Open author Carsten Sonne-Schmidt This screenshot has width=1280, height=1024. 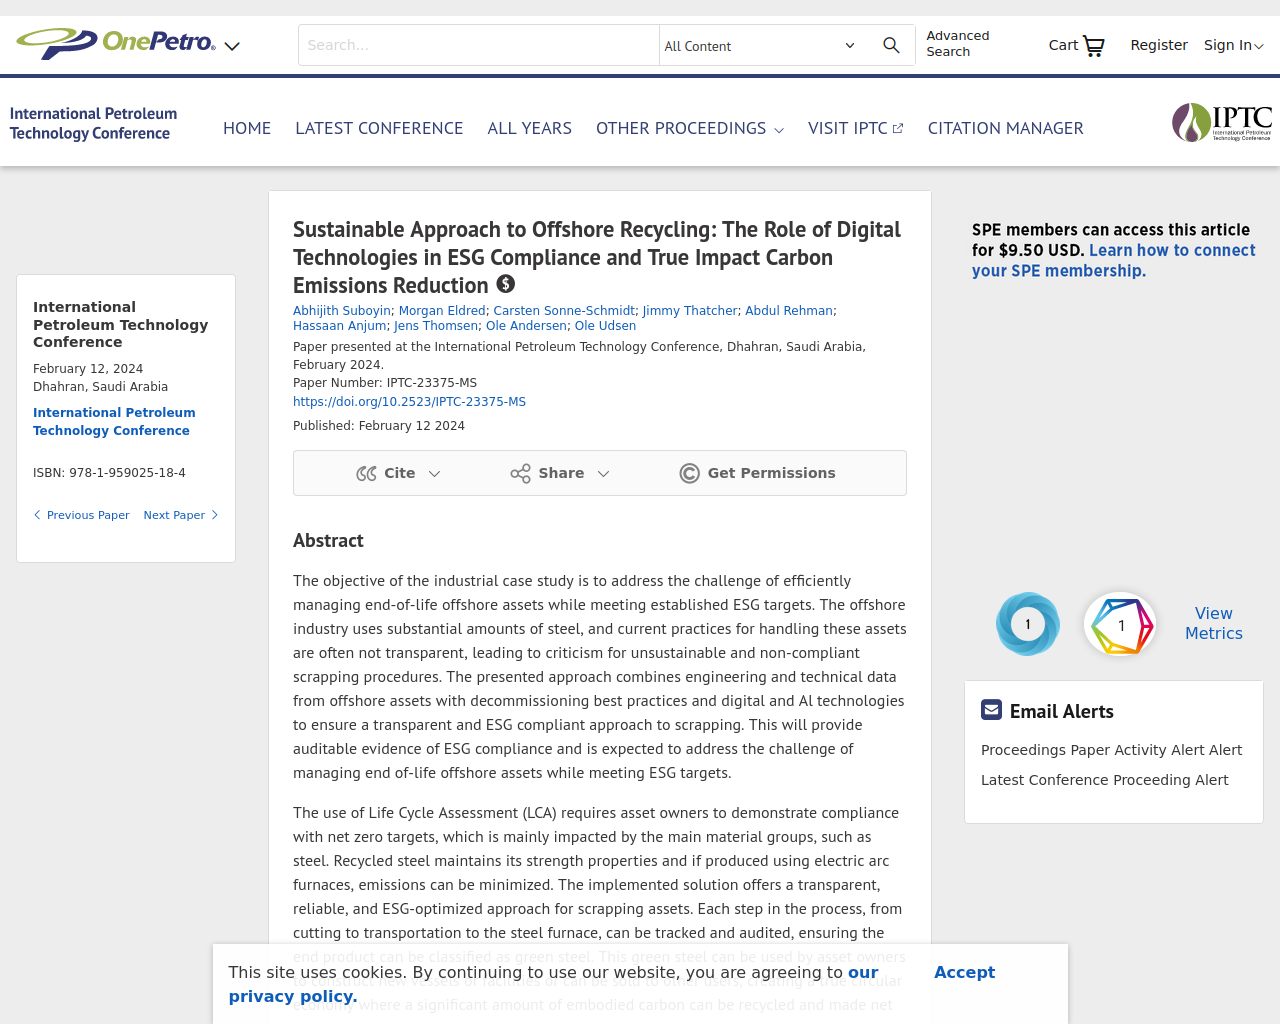(x=564, y=311)
